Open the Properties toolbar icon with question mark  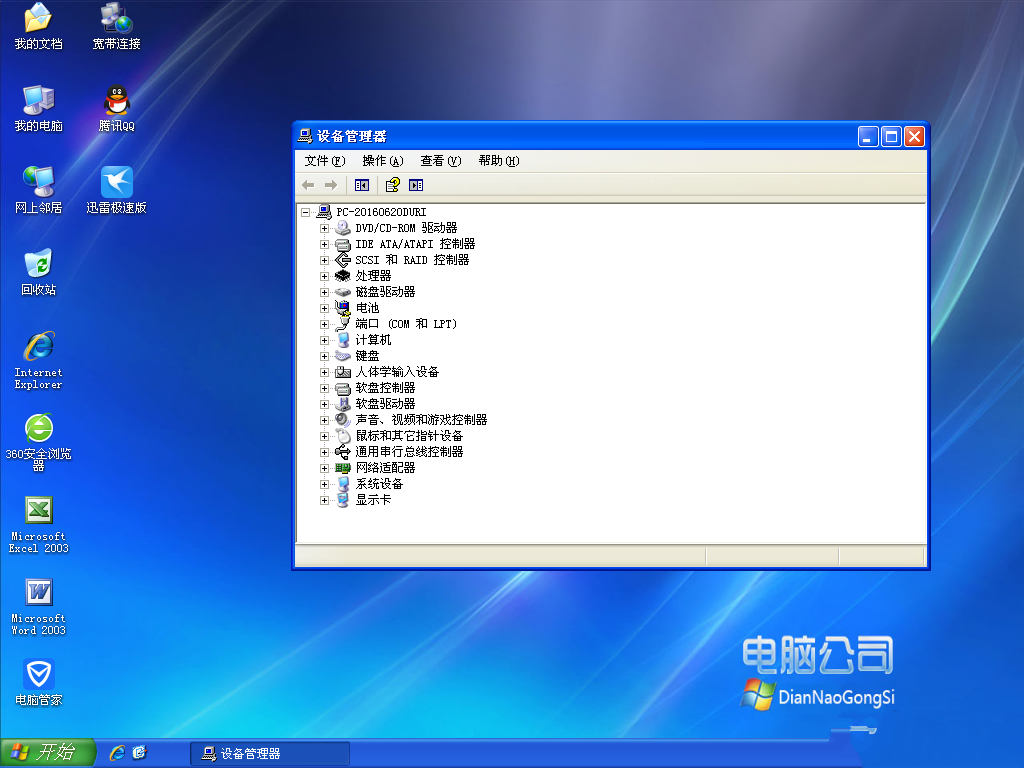coord(392,185)
